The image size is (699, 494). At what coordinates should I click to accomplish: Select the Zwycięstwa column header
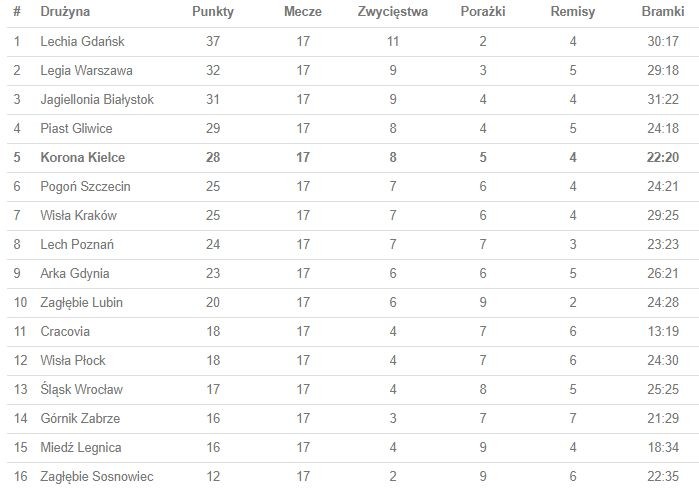click(x=392, y=12)
